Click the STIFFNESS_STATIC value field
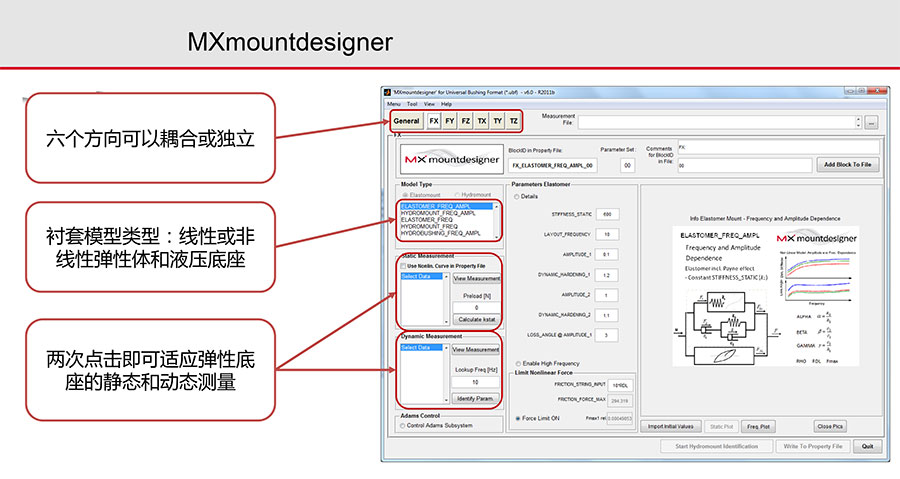The image size is (900, 479). [607, 215]
